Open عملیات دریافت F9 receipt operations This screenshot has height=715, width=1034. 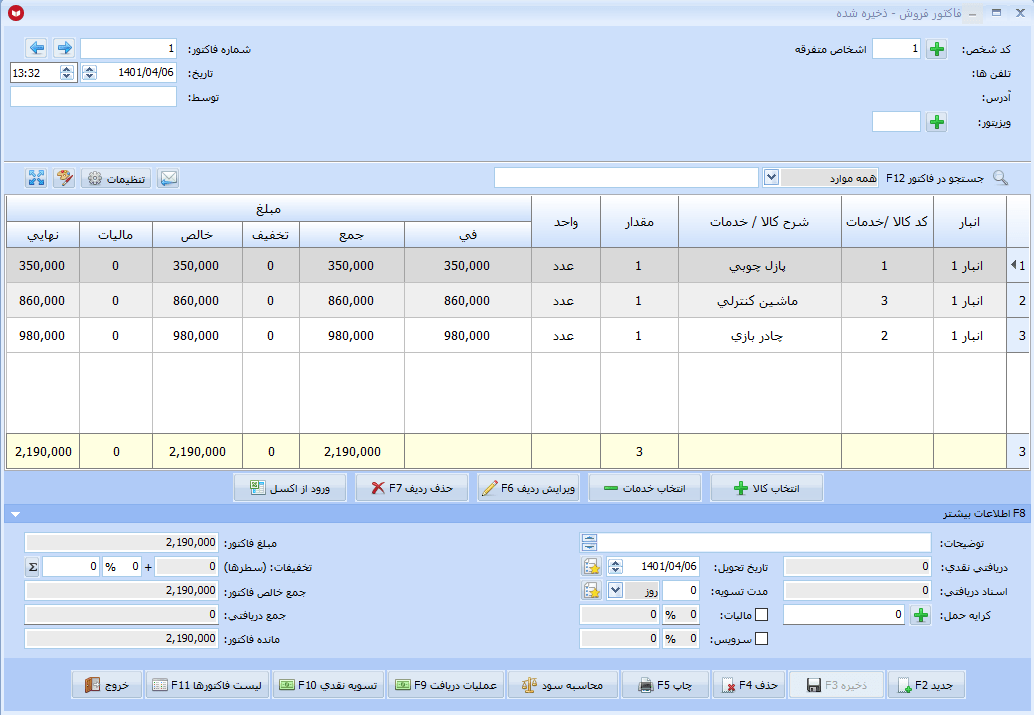click(446, 685)
